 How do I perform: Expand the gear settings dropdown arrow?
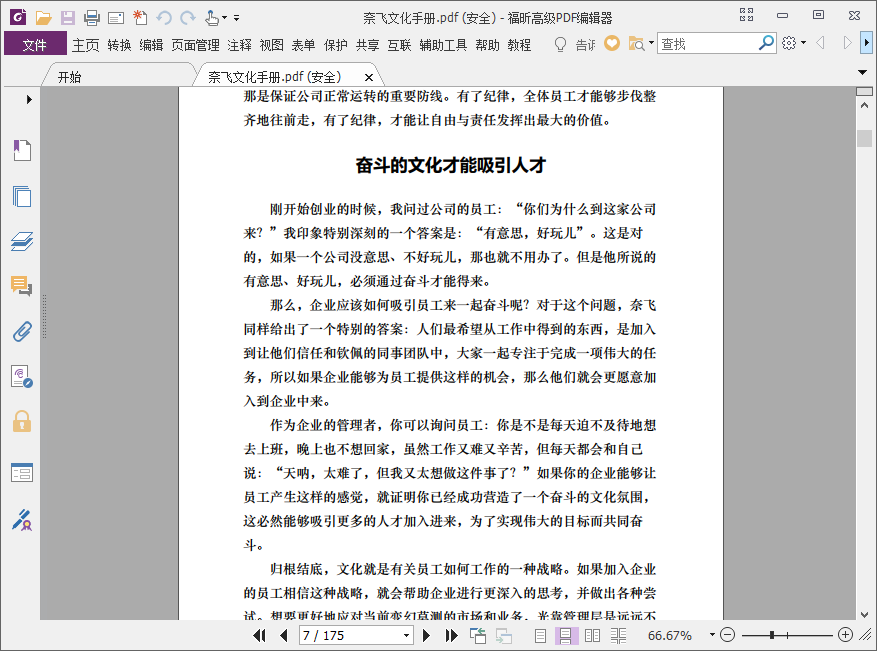pyautogui.click(x=804, y=43)
